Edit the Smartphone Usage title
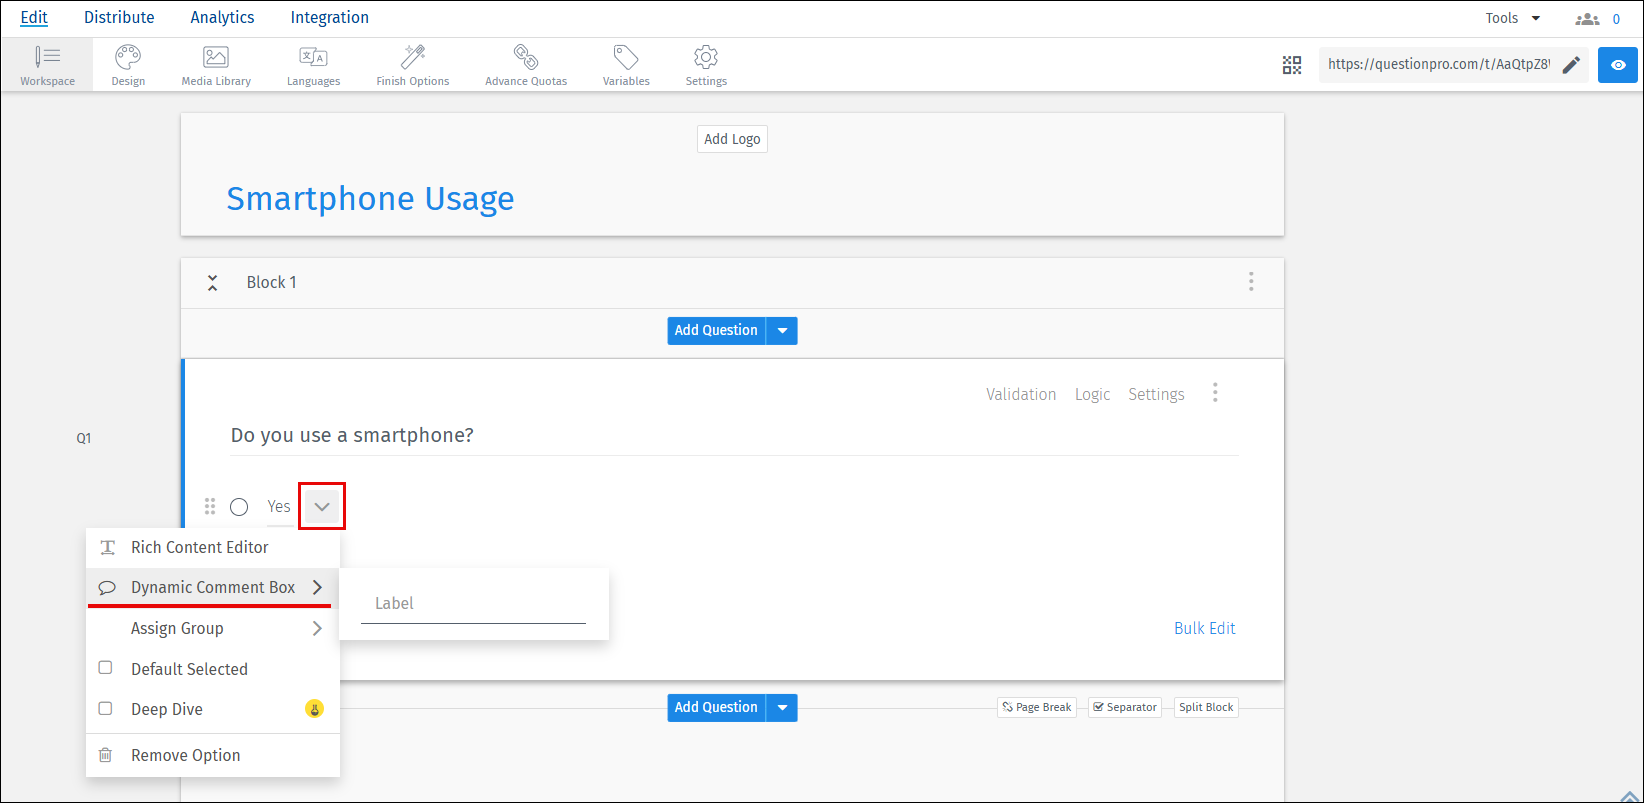Image resolution: width=1644 pixels, height=803 pixels. (x=370, y=199)
